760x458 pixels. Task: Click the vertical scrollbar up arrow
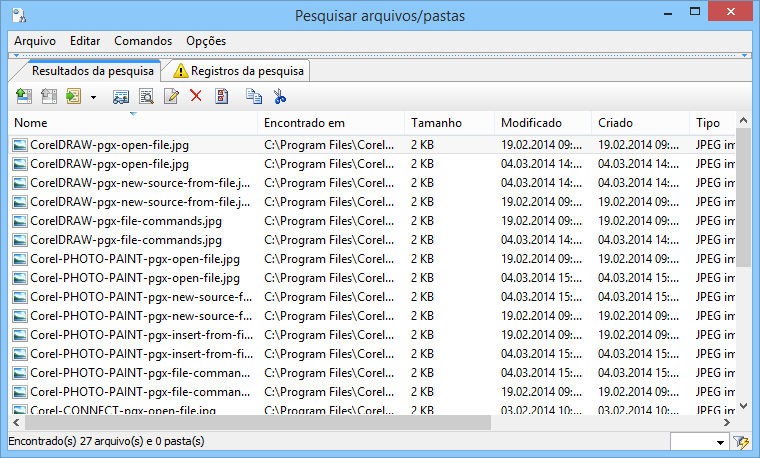(744, 120)
